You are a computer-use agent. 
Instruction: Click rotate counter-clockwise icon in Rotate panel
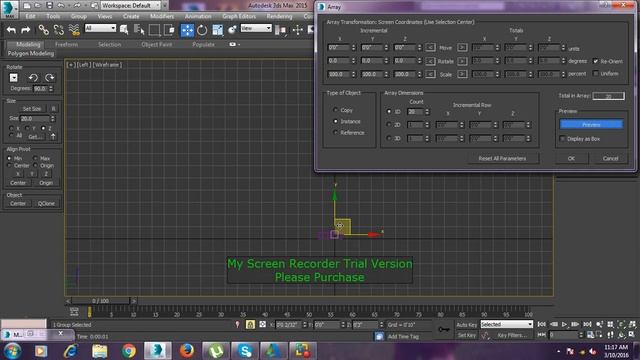point(33,78)
